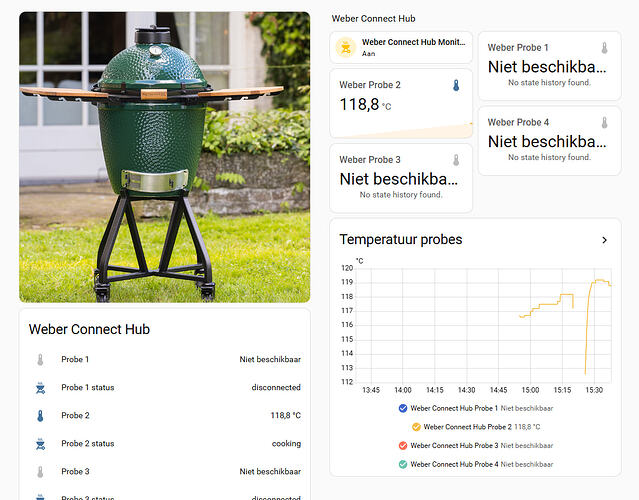Viewport: 639px width, 500px height.
Task: Click the Weber Connect Hub Monitor grill icon
Action: click(346, 48)
